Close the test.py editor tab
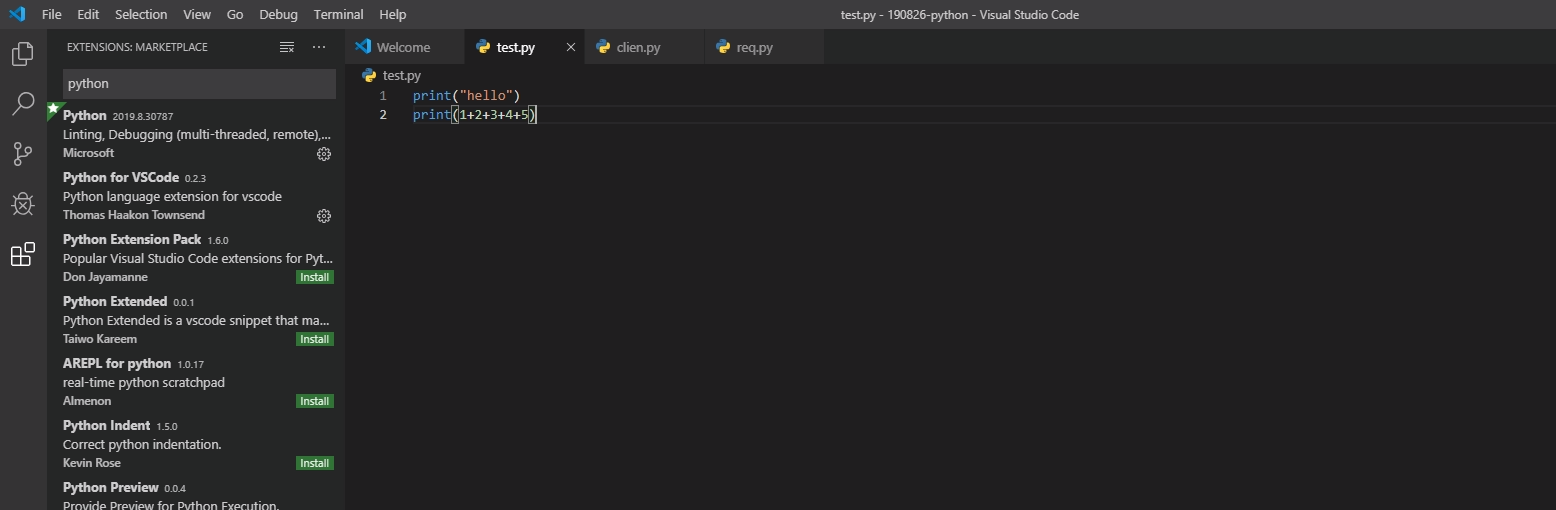Viewport: 1556px width, 510px height. coord(571,47)
